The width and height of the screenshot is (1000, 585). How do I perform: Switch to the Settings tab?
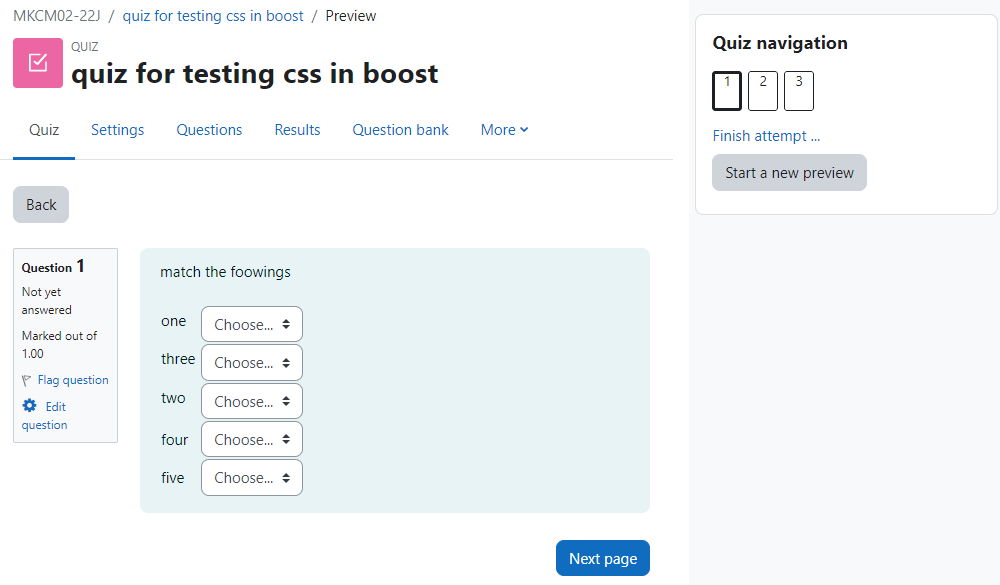coord(117,130)
